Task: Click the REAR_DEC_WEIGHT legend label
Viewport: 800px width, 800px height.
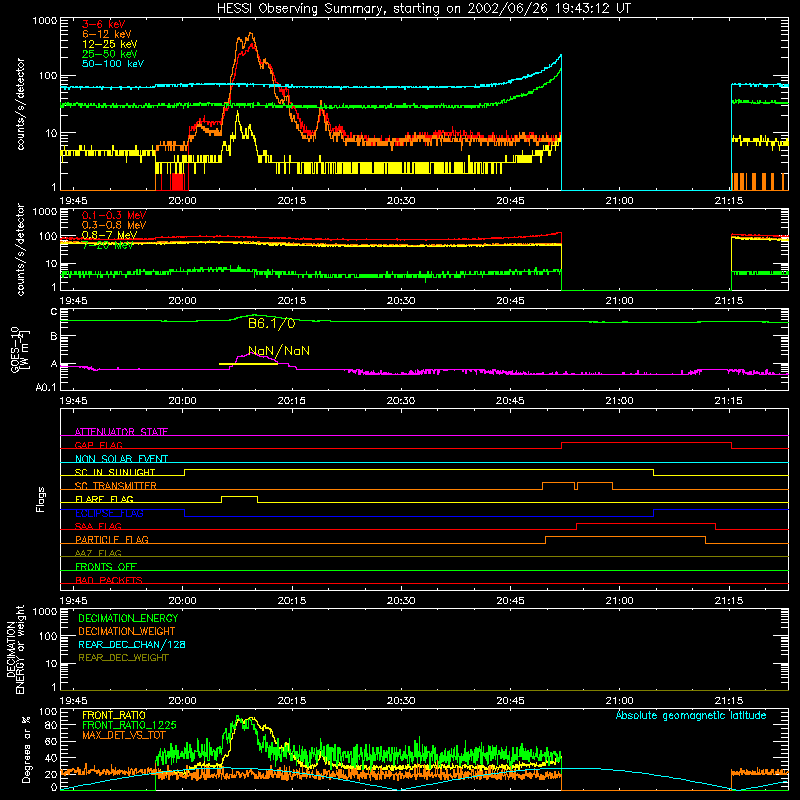Action: pyautogui.click(x=123, y=658)
